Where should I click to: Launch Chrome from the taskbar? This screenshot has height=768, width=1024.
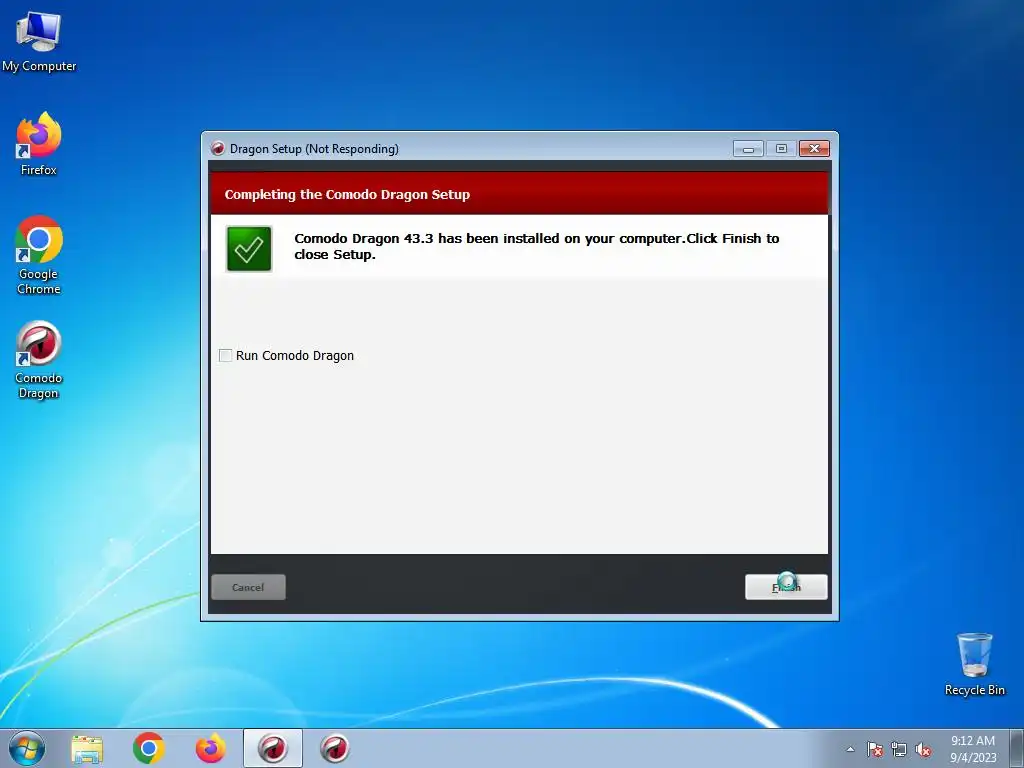[149, 748]
